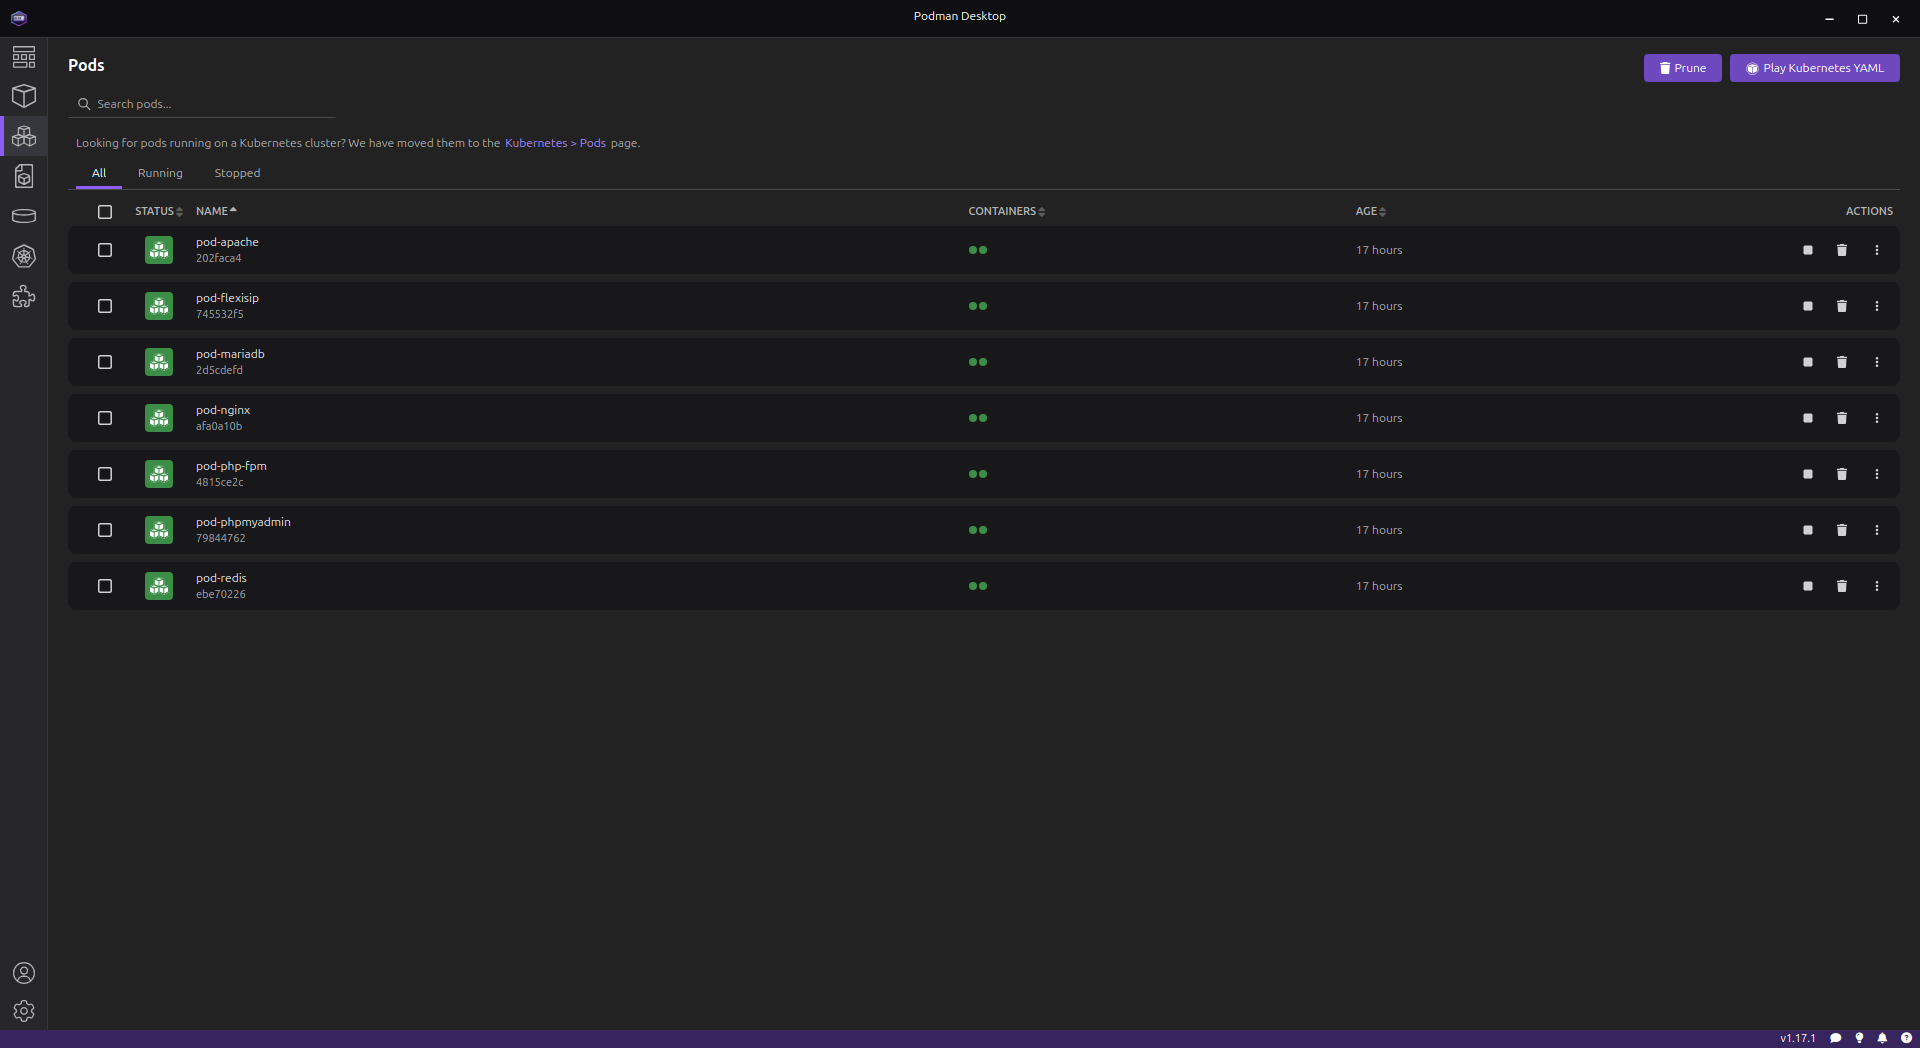
Task: Click Play Kubernetes YAML button
Action: pos(1814,68)
